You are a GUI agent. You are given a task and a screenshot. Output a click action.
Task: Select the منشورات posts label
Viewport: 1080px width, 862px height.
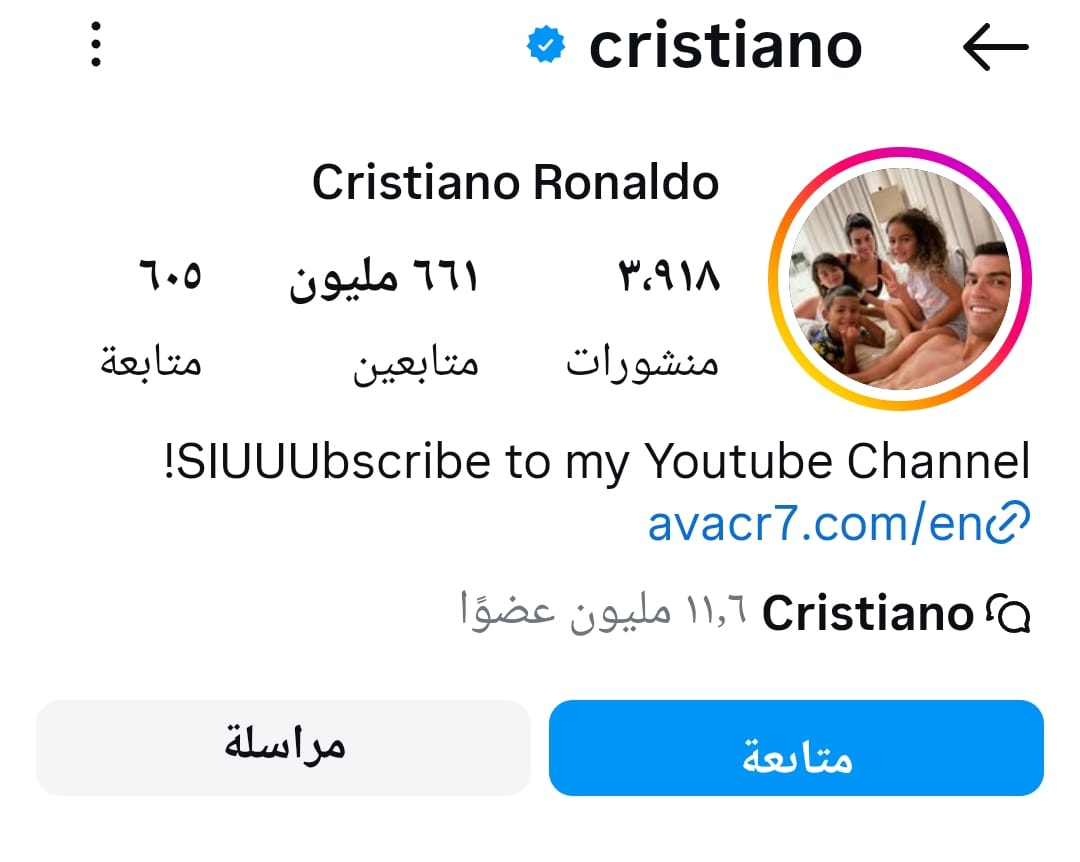(x=643, y=362)
